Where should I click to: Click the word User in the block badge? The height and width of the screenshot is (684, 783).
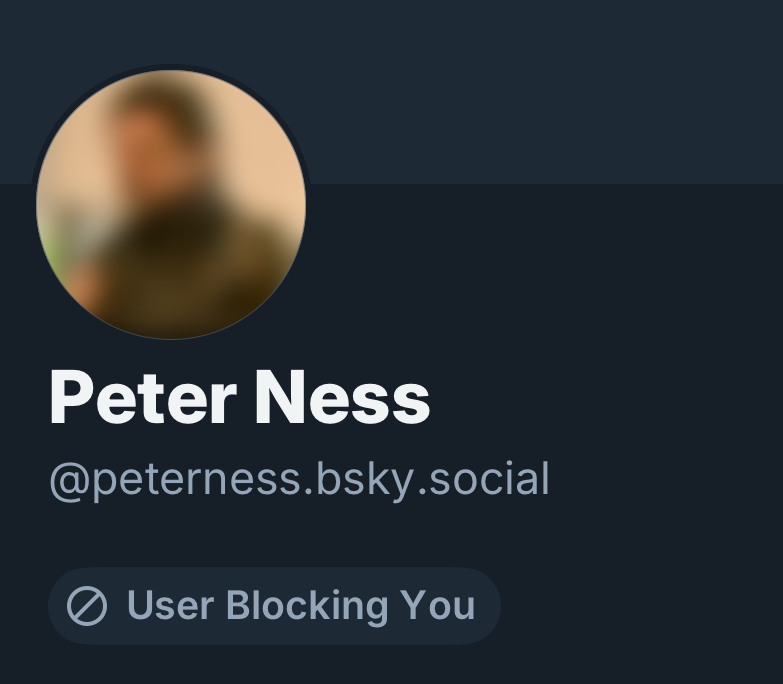[x=169, y=606]
